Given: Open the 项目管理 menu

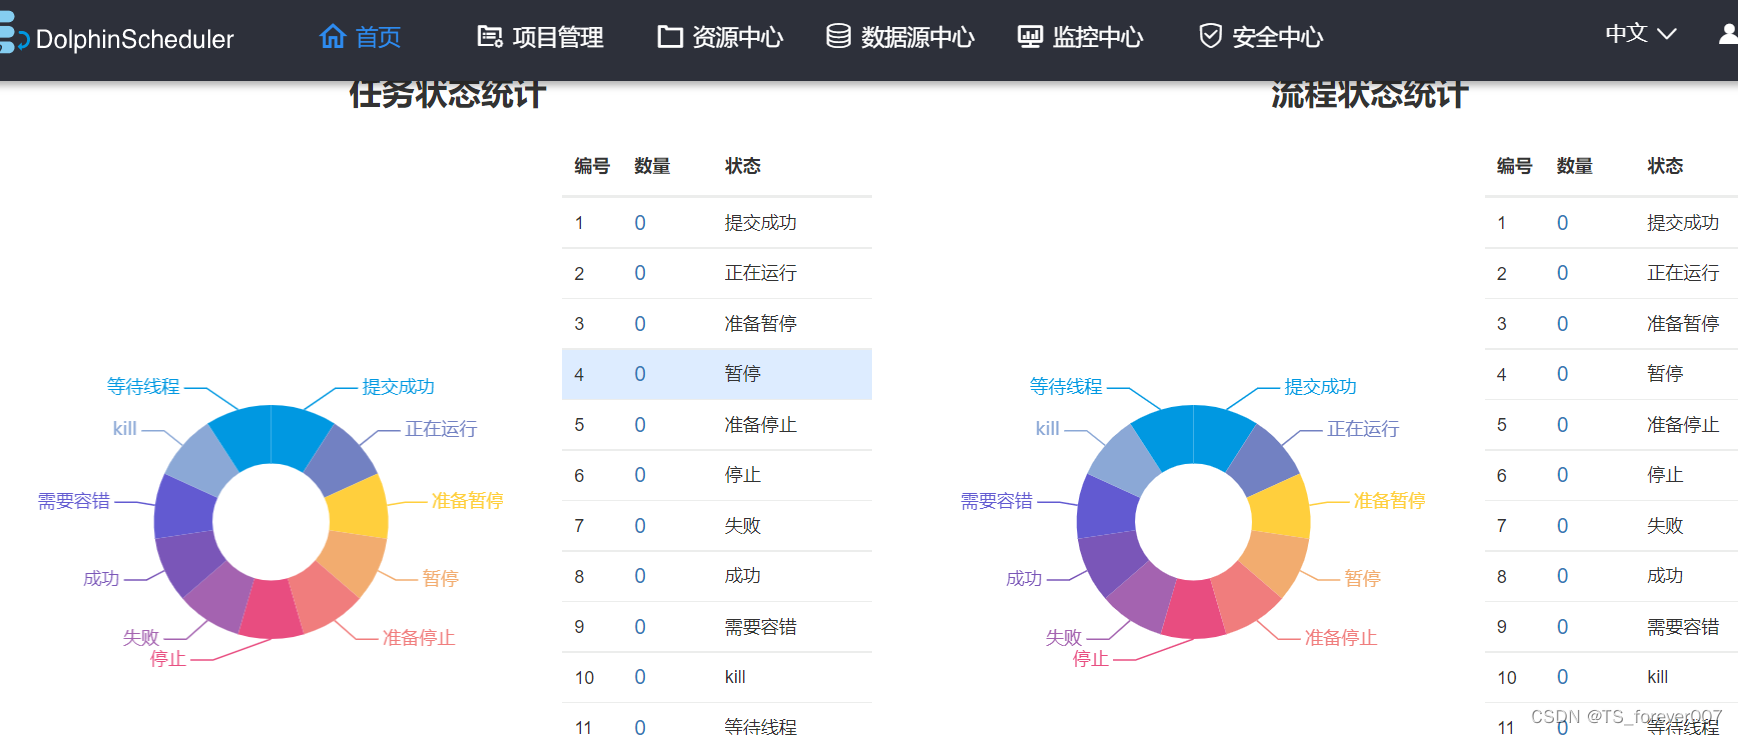Looking at the screenshot, I should coord(541,37).
